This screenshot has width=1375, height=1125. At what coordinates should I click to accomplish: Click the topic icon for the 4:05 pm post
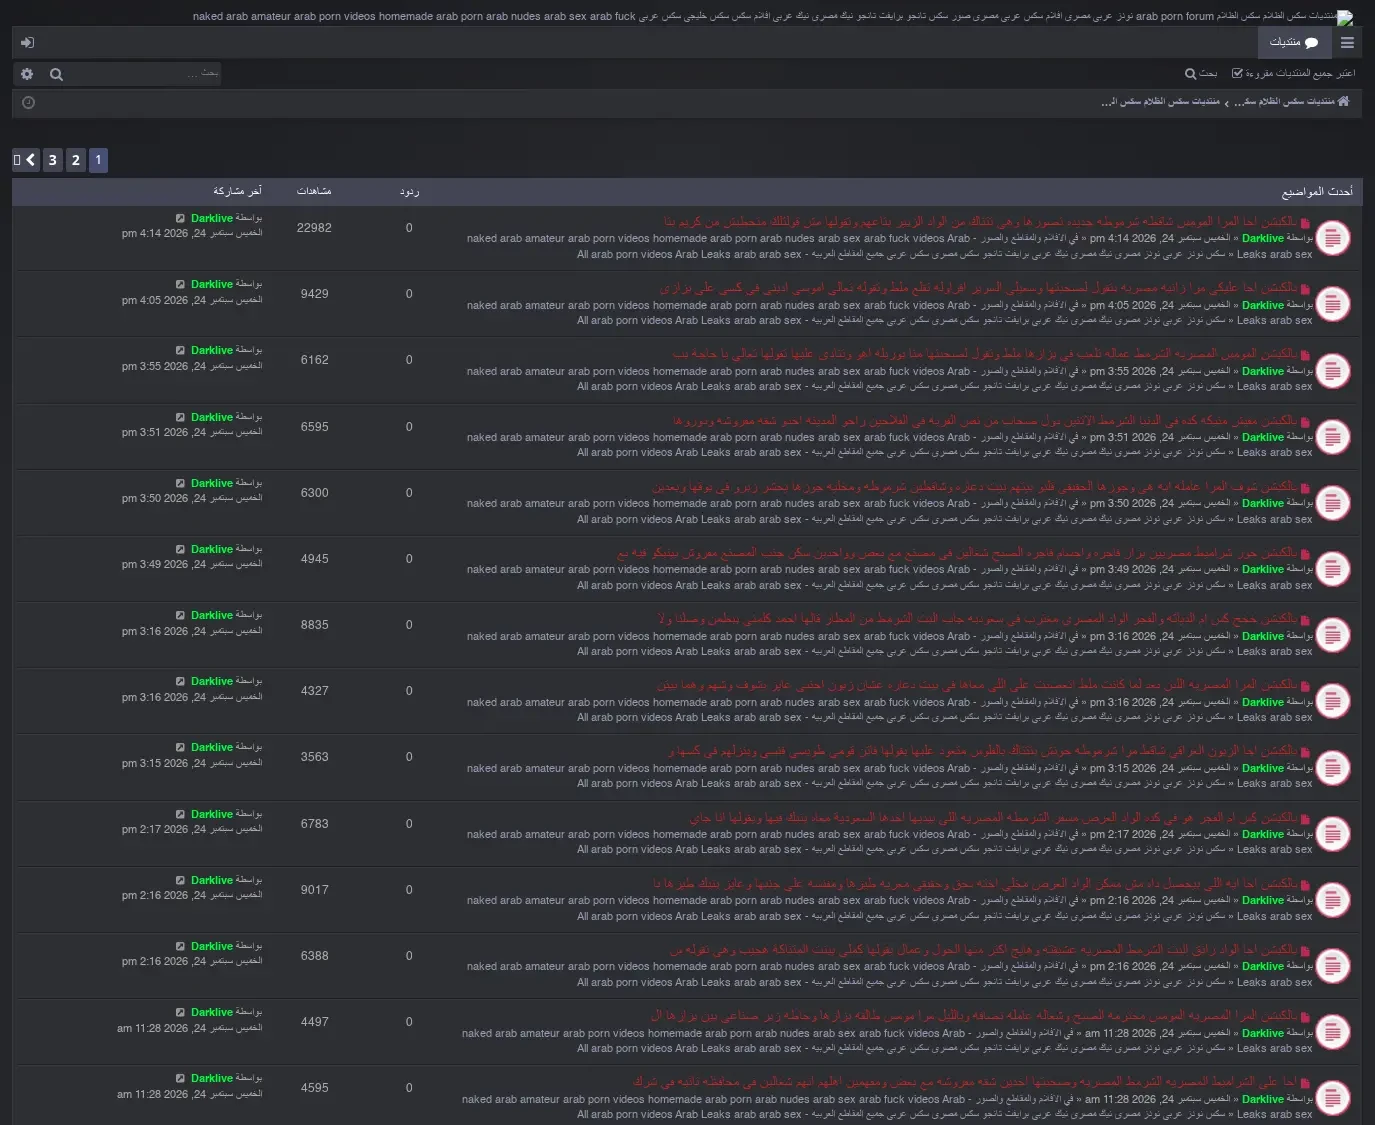1332,304
